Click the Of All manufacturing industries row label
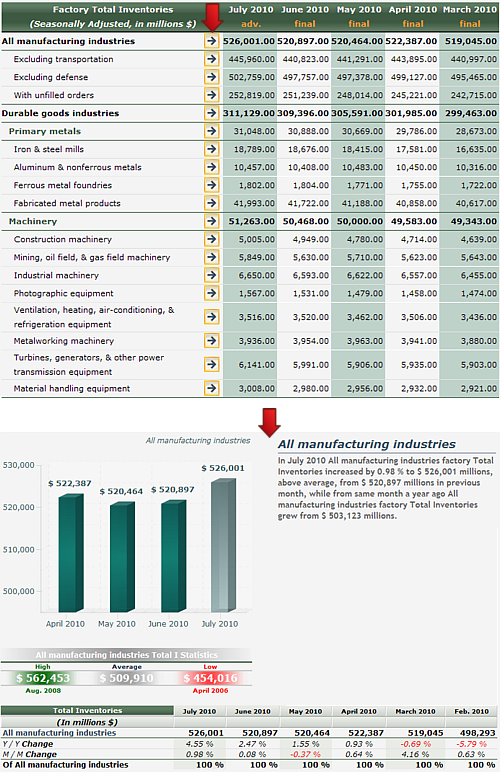 coord(65,765)
